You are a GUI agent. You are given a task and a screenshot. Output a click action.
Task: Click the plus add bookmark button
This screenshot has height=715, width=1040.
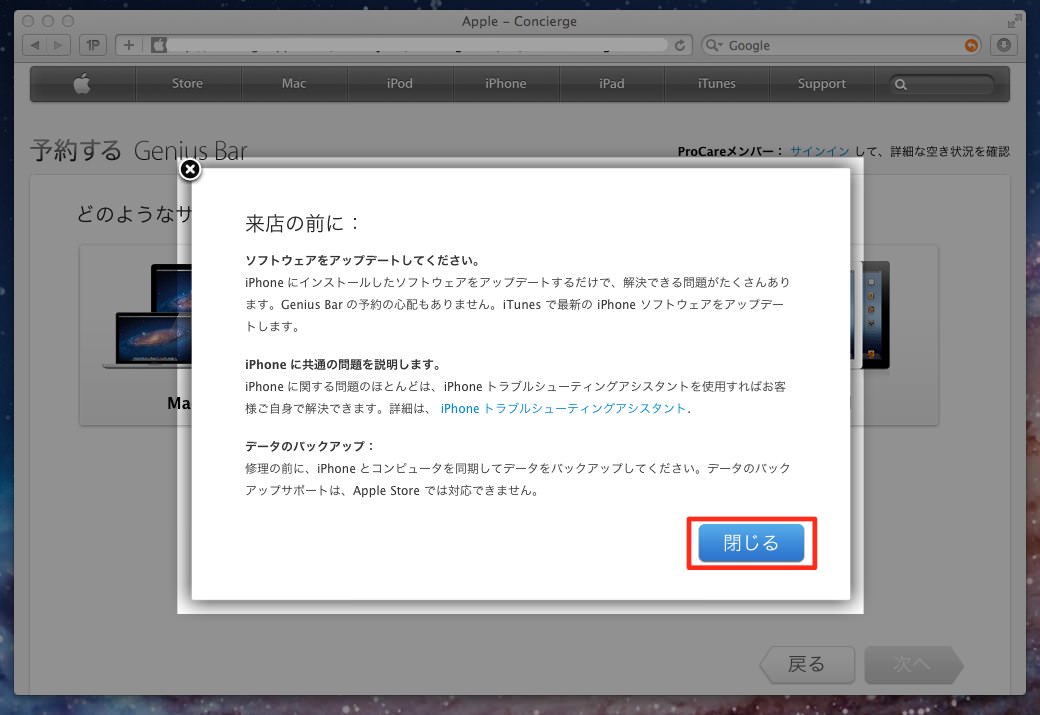(x=129, y=45)
